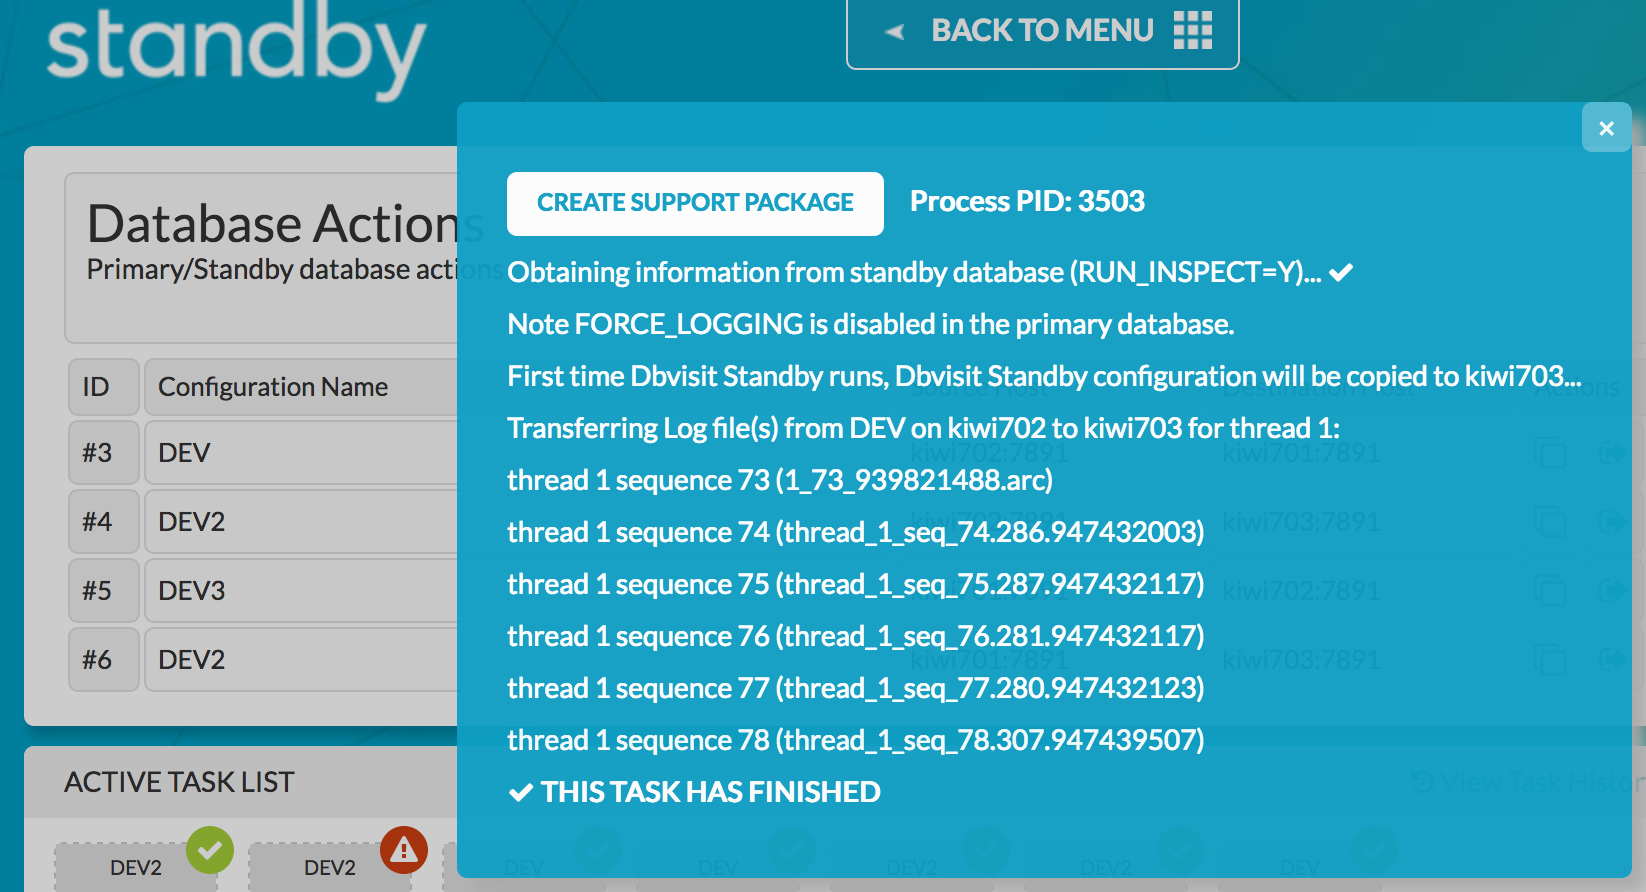This screenshot has width=1646, height=892.
Task: Select the thread 1 sequence 76 log line
Action: click(856, 637)
